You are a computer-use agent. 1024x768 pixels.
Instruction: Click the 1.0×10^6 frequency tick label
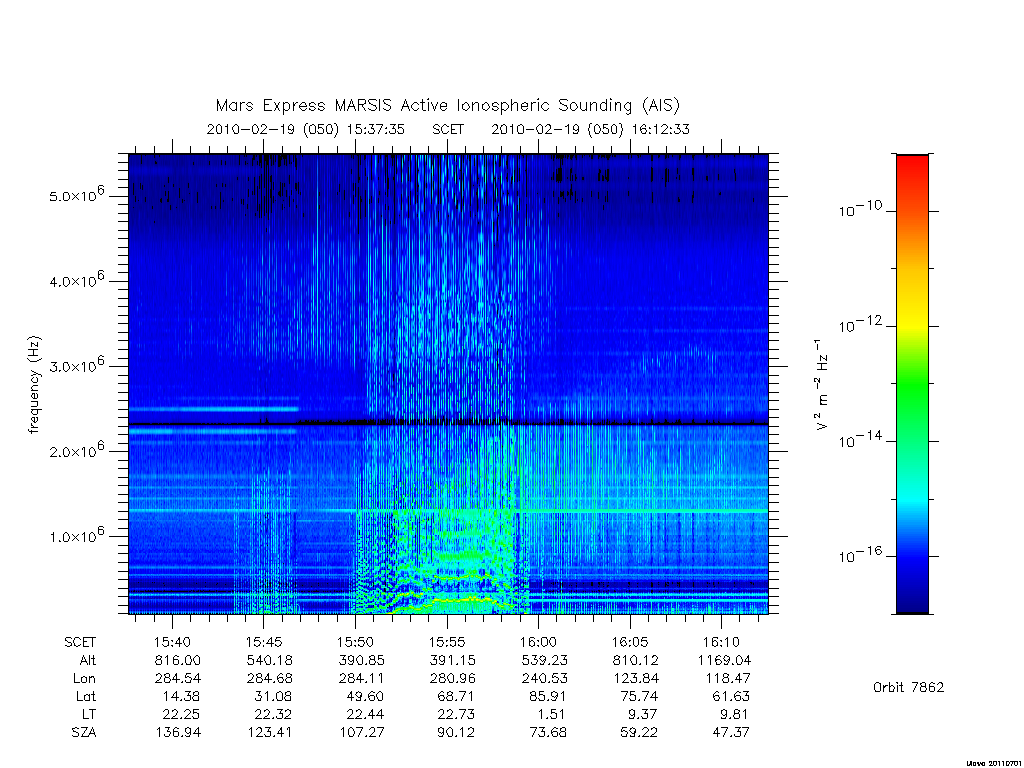pos(76,535)
